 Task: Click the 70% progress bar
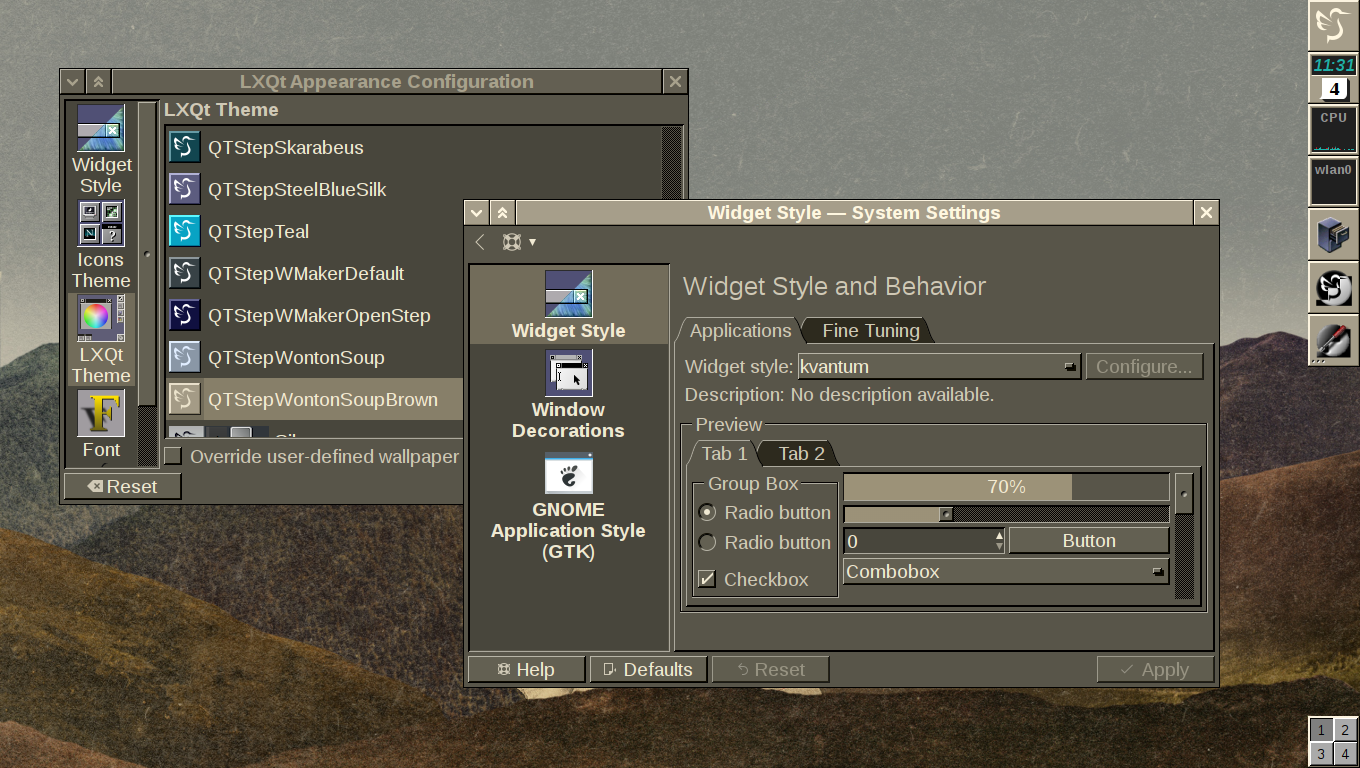(x=1006, y=487)
